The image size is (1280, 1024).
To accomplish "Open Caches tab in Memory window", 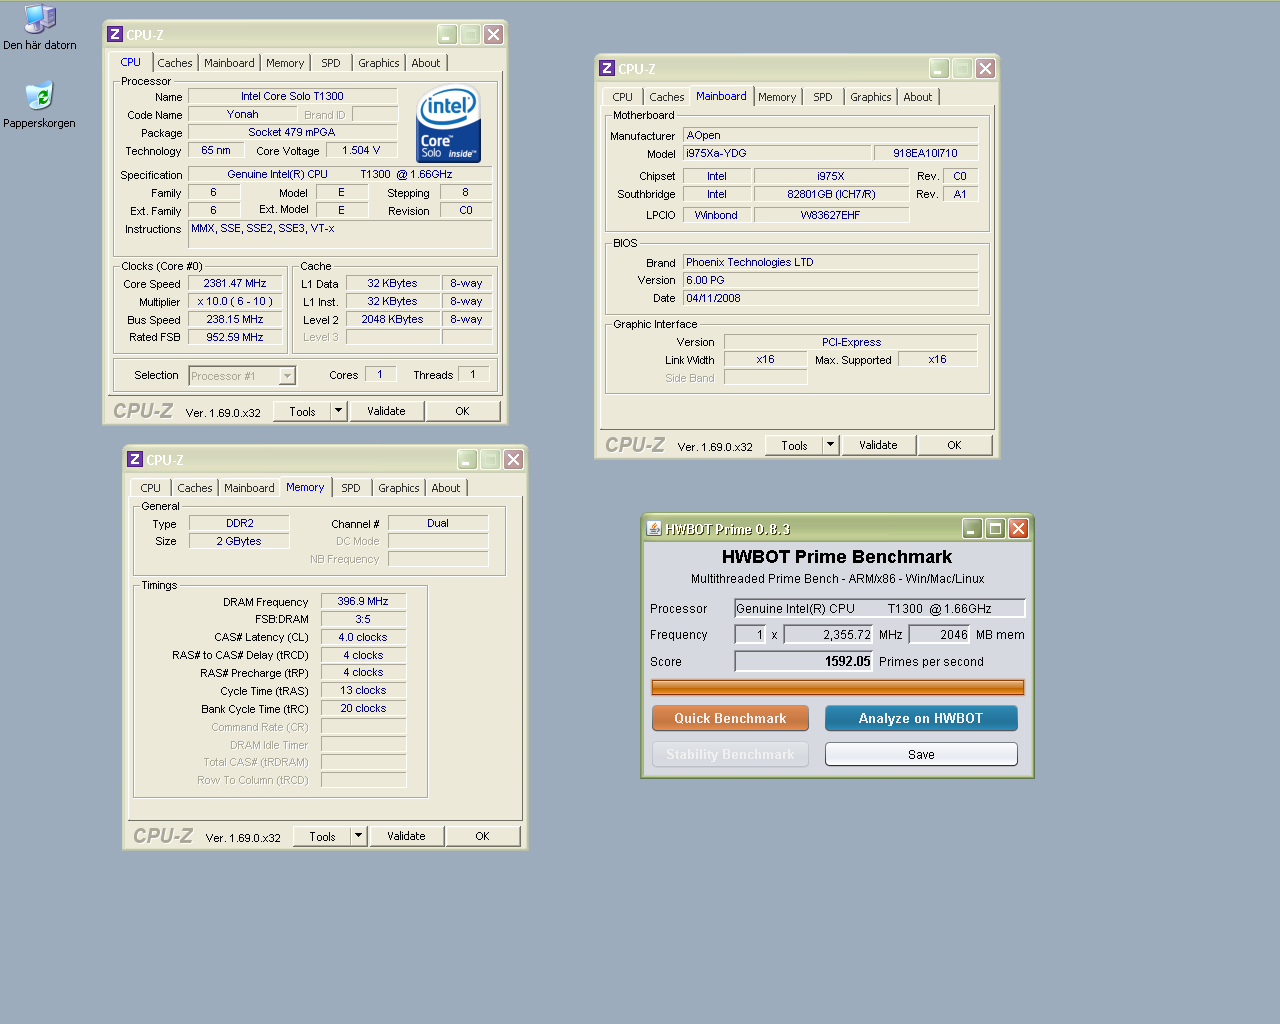I will coord(195,488).
